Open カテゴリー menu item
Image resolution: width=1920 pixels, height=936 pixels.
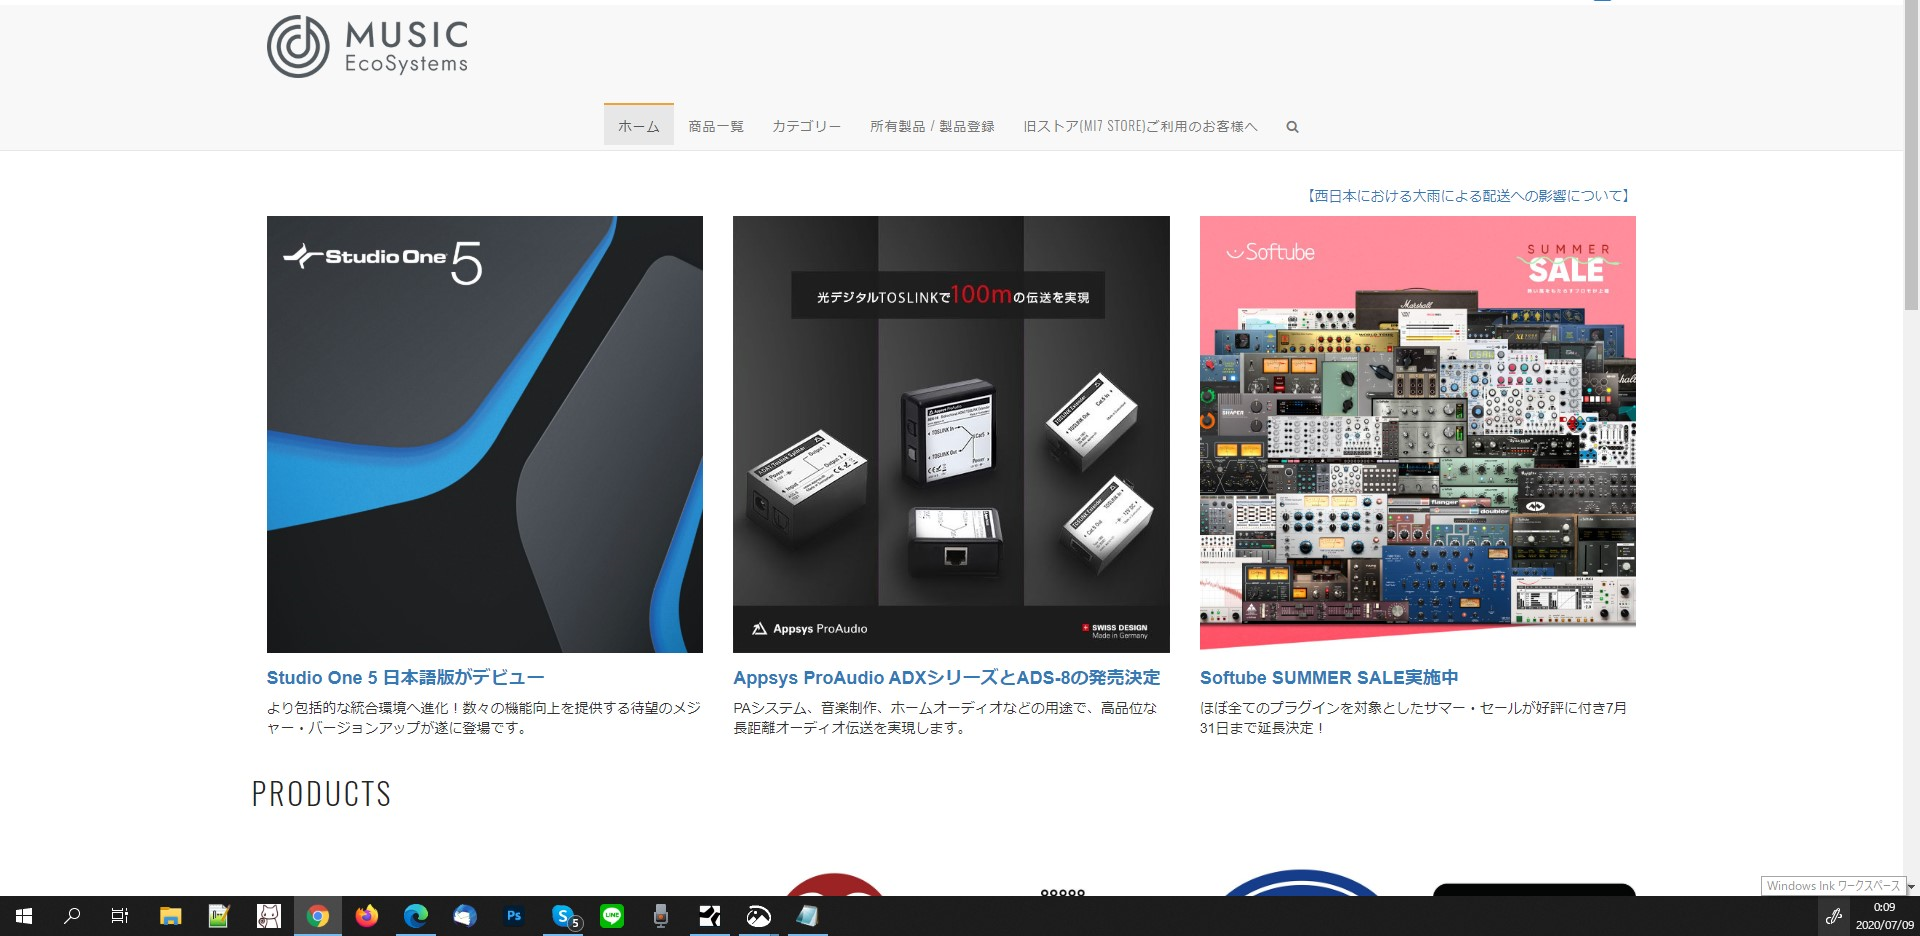806,126
